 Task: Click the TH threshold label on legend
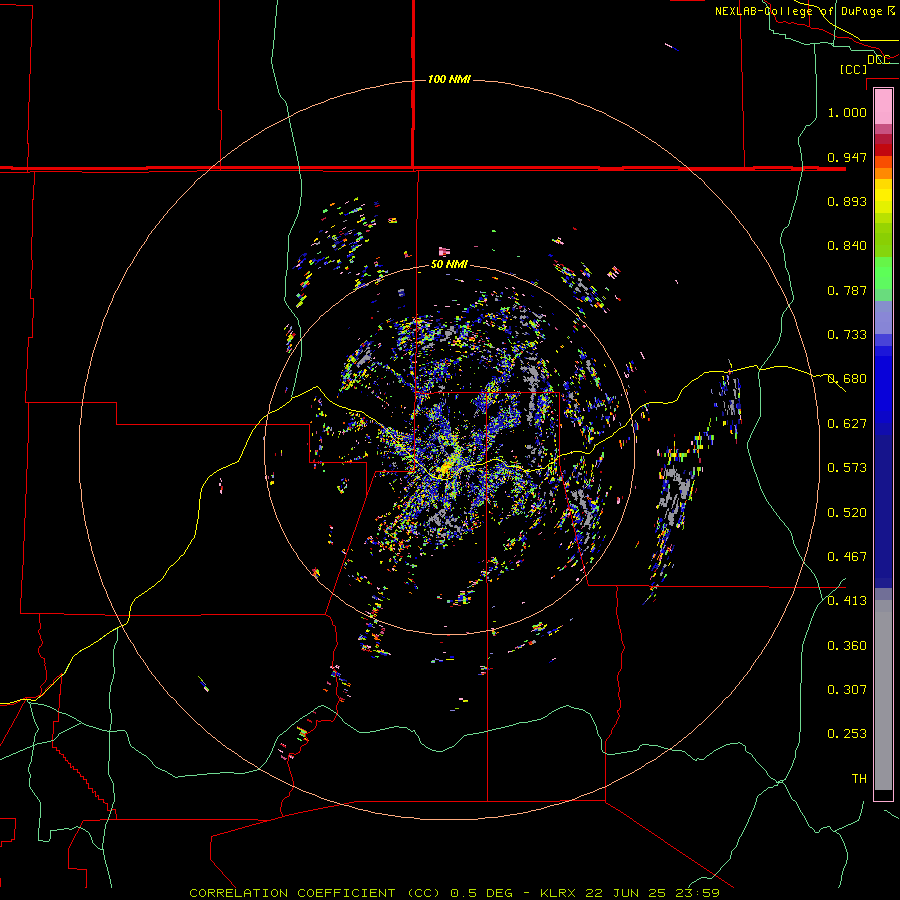(859, 778)
